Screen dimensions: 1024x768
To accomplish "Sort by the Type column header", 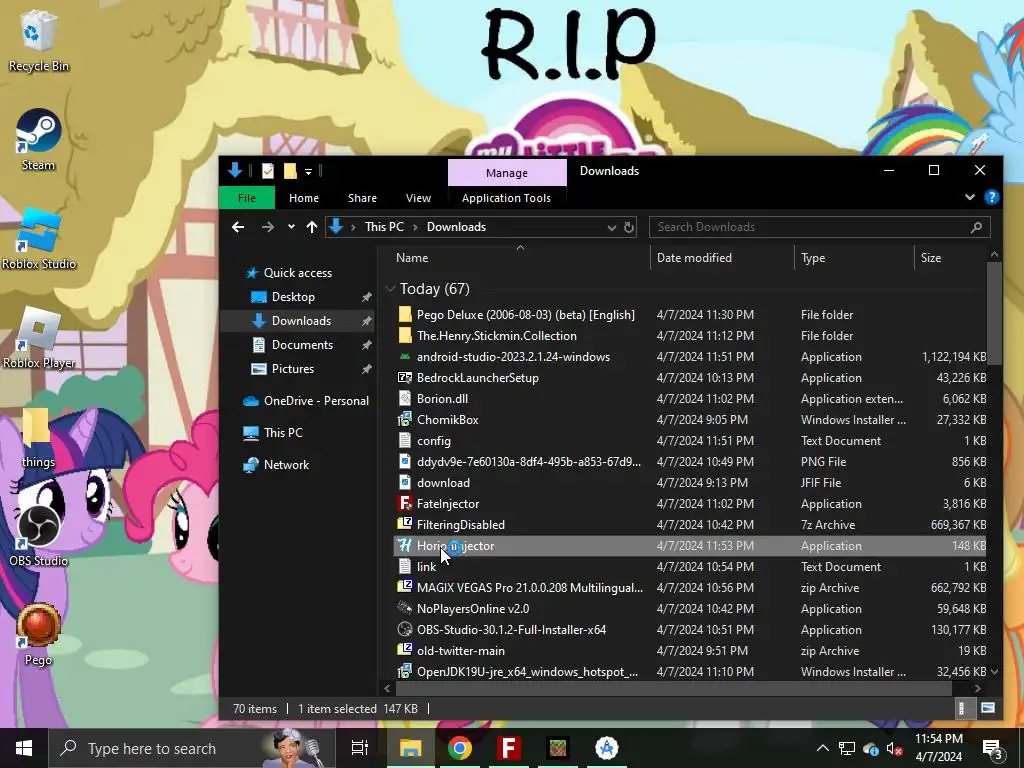I will 854,258.
